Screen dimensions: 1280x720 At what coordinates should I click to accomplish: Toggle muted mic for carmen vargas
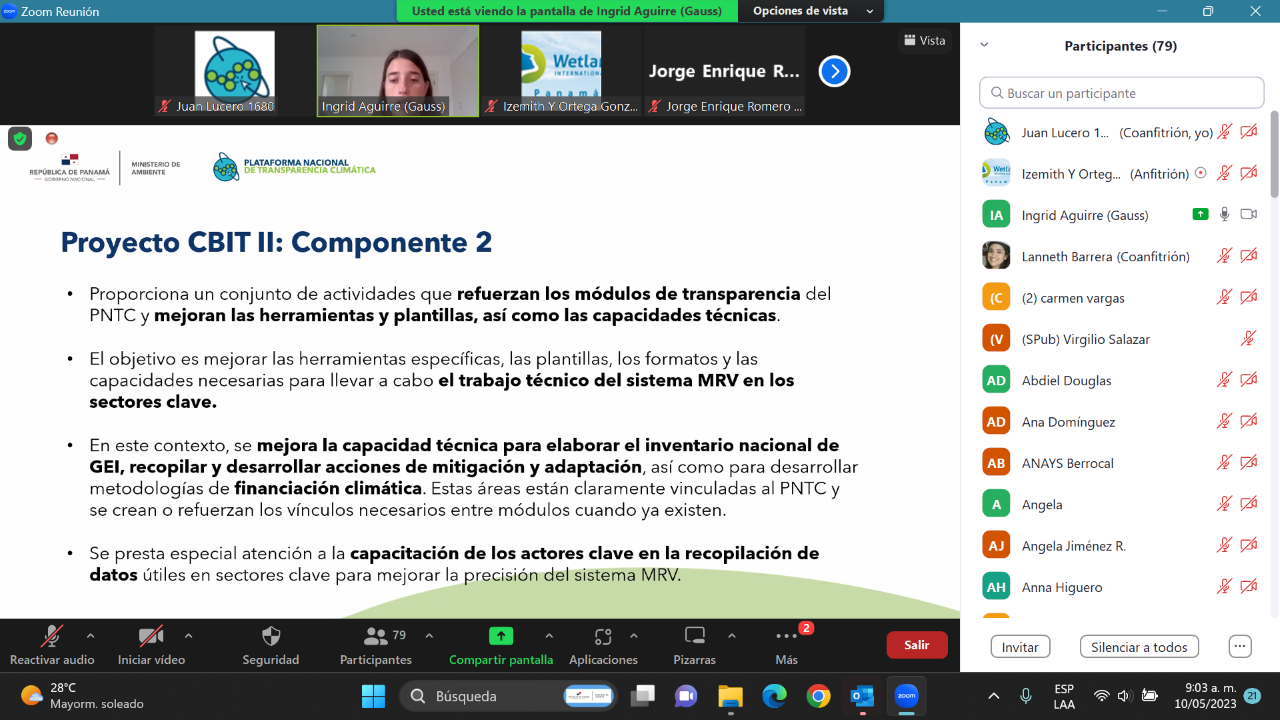pyautogui.click(x=1224, y=297)
